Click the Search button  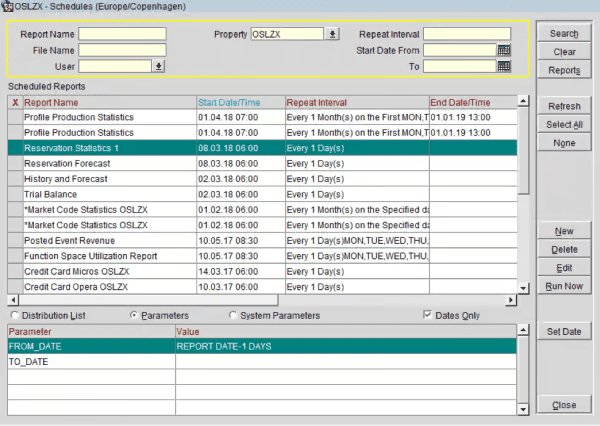point(564,34)
